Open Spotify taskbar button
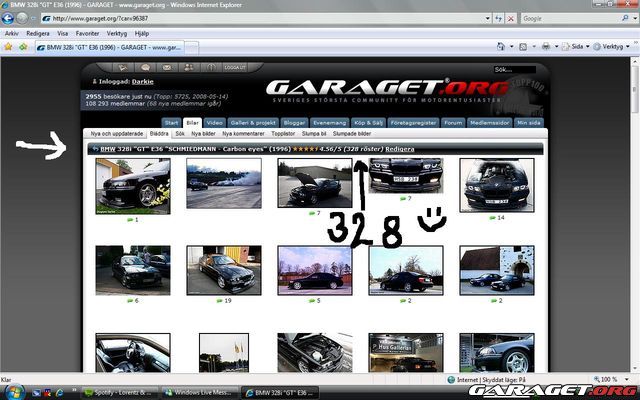 pos(120,393)
